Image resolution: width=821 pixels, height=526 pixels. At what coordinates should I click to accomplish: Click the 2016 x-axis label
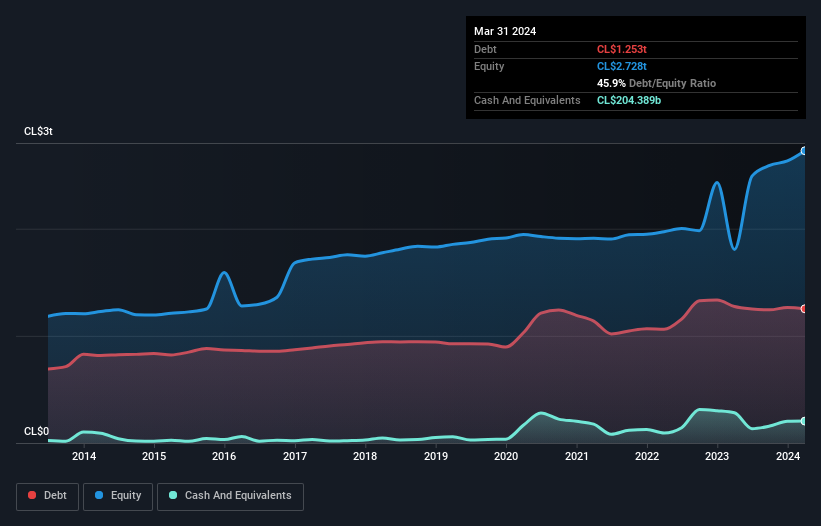coord(224,456)
